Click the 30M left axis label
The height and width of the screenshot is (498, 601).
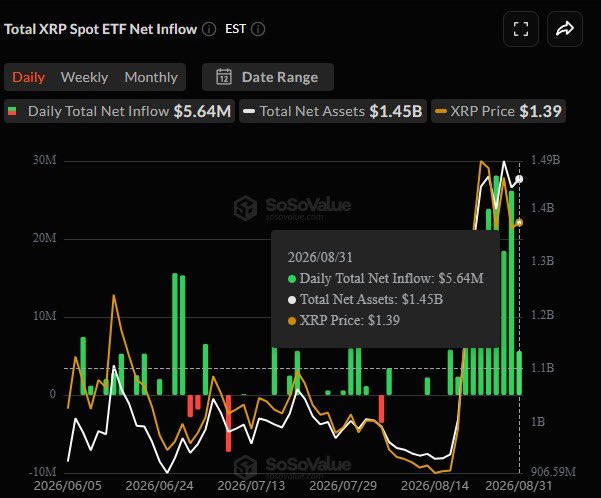click(44, 160)
